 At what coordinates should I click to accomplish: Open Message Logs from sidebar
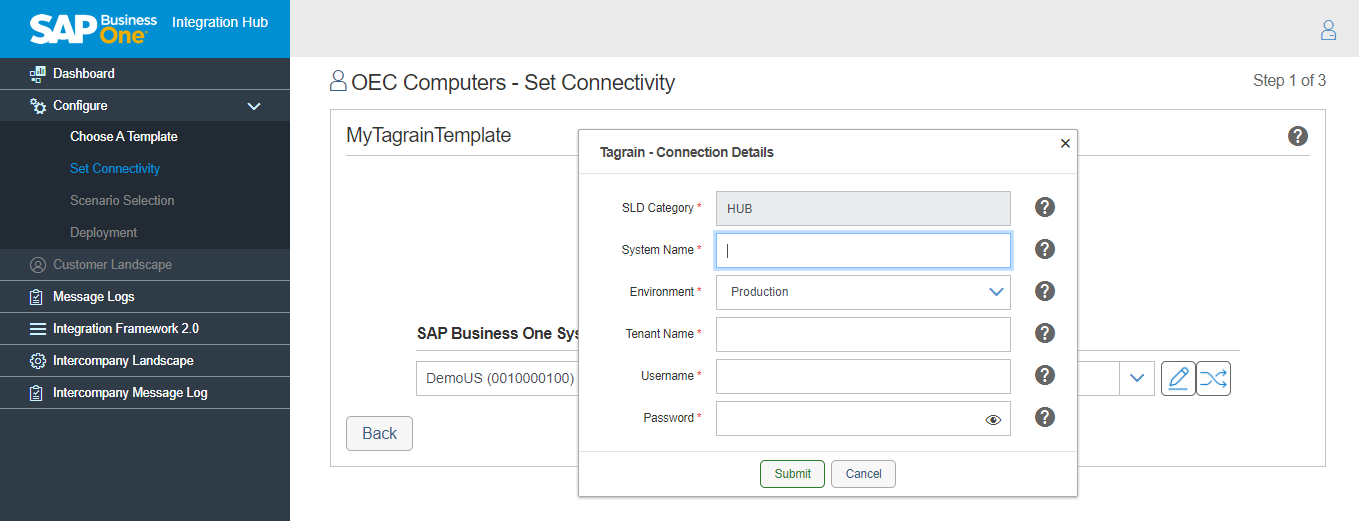[x=93, y=297]
